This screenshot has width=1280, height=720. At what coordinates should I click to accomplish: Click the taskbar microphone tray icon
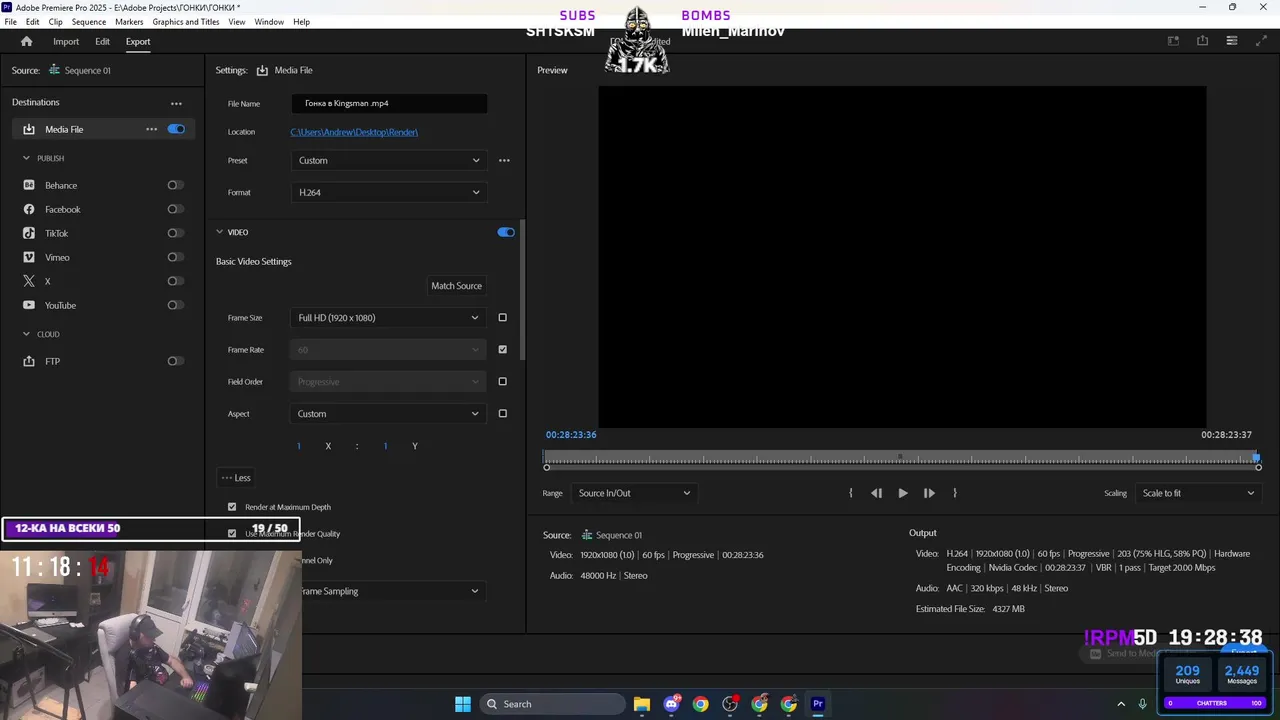(1143, 704)
